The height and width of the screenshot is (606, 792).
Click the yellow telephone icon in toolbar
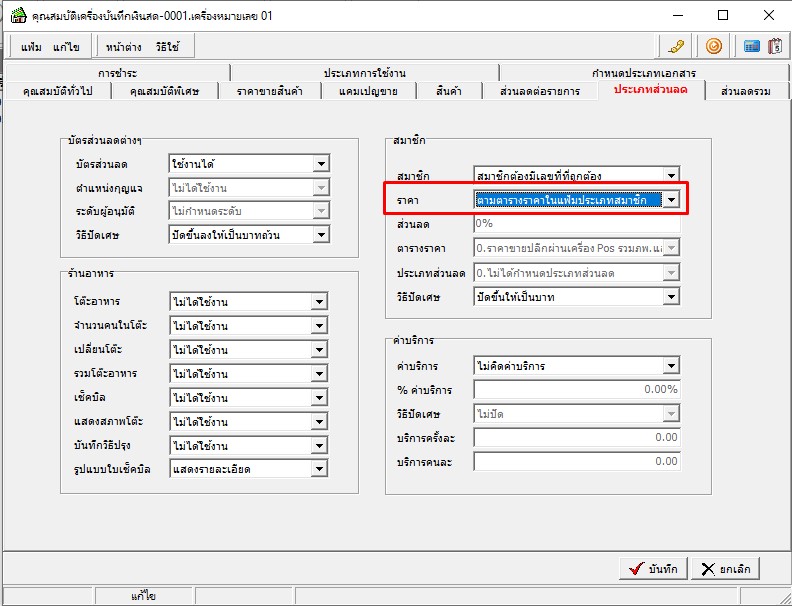coord(677,46)
